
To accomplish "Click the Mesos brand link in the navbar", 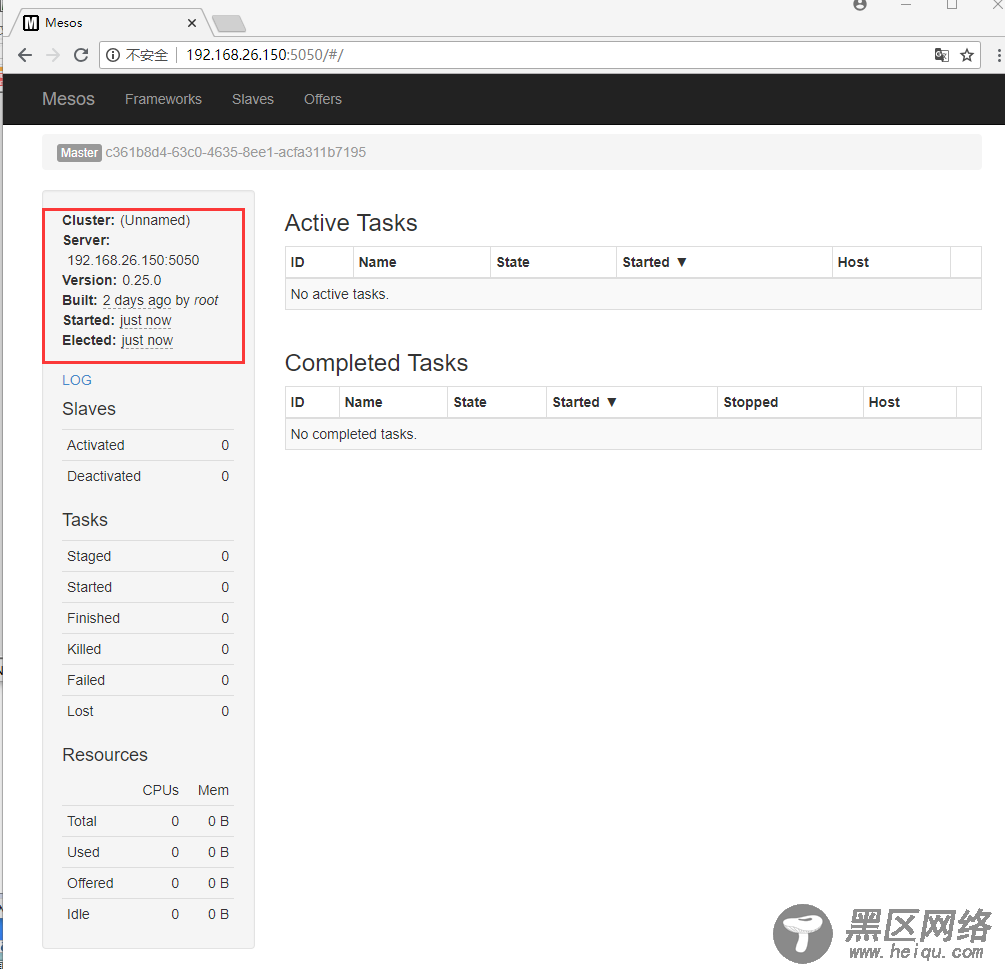I will click(69, 99).
